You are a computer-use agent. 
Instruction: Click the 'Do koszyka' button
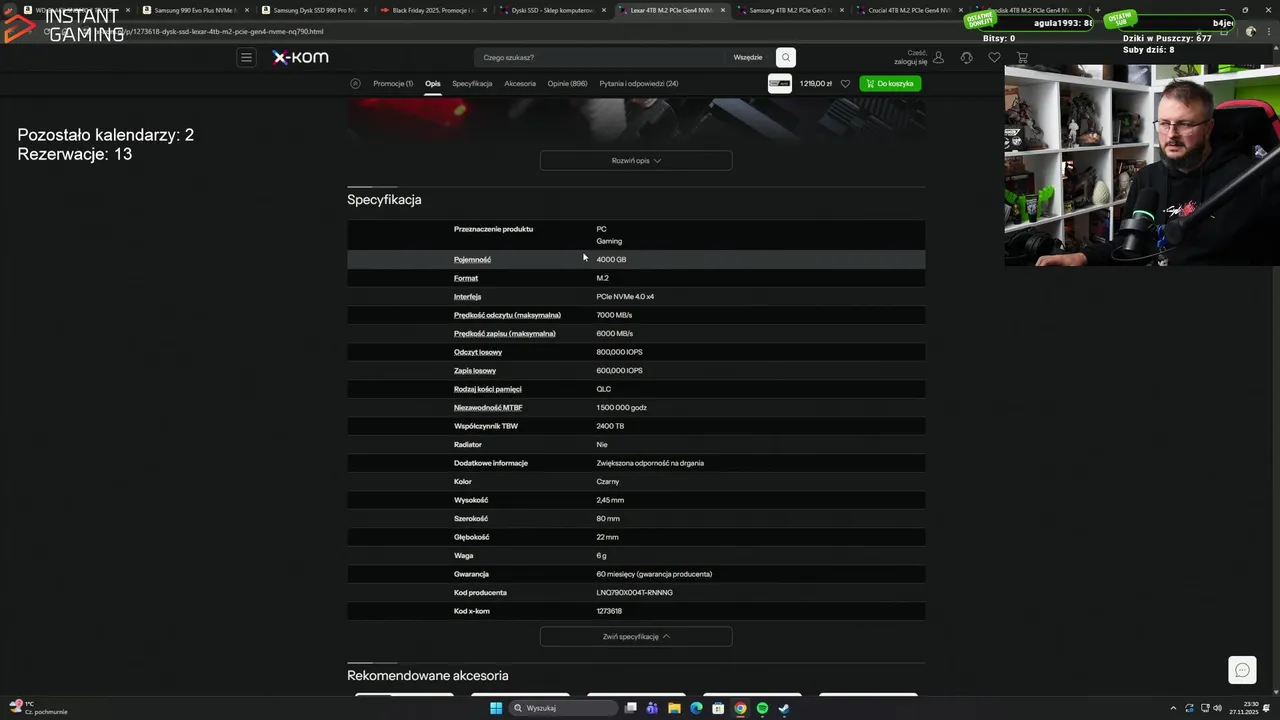890,84
